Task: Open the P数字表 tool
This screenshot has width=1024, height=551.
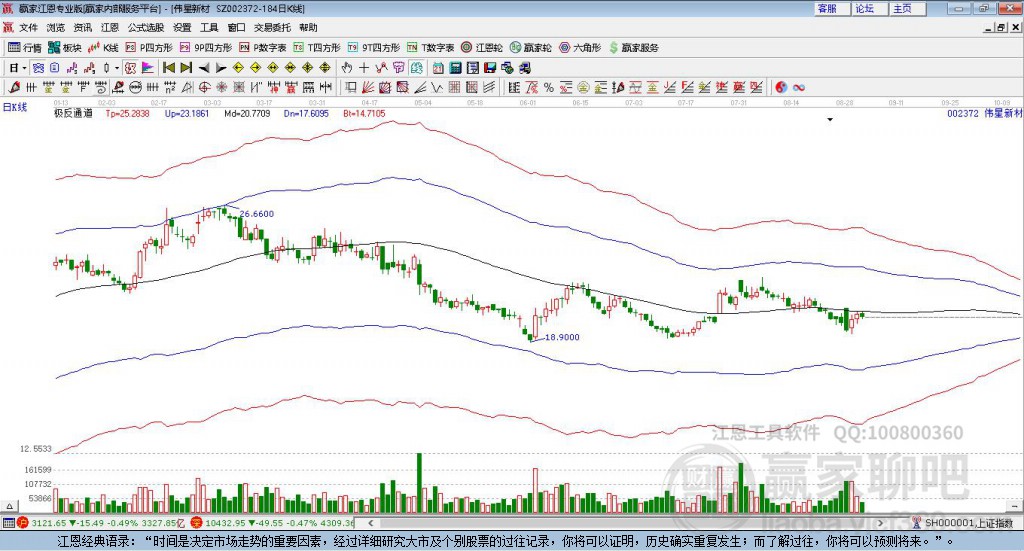Action: 263,48
